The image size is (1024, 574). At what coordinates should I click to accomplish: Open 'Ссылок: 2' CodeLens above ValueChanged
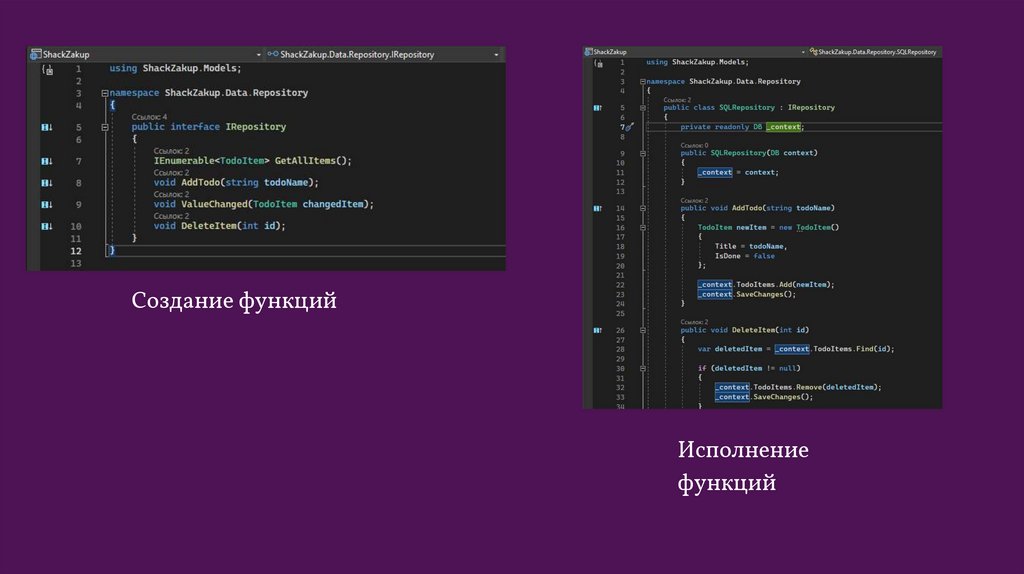[x=171, y=195]
